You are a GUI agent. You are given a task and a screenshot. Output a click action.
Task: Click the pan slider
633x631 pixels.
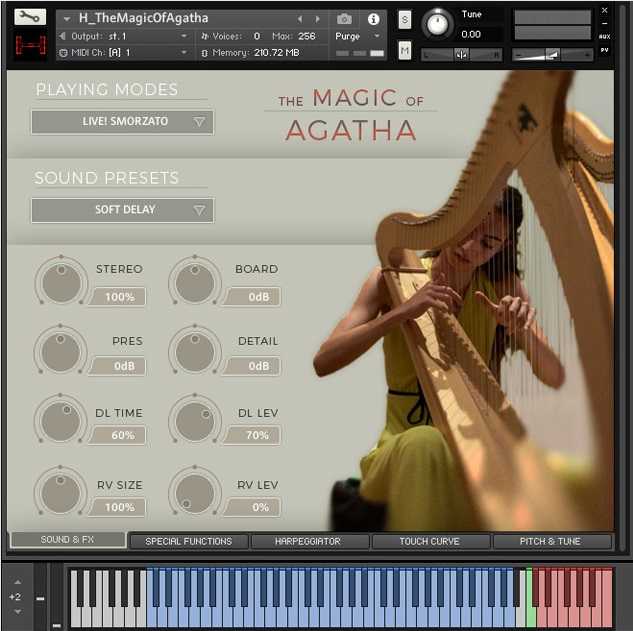click(x=461, y=54)
